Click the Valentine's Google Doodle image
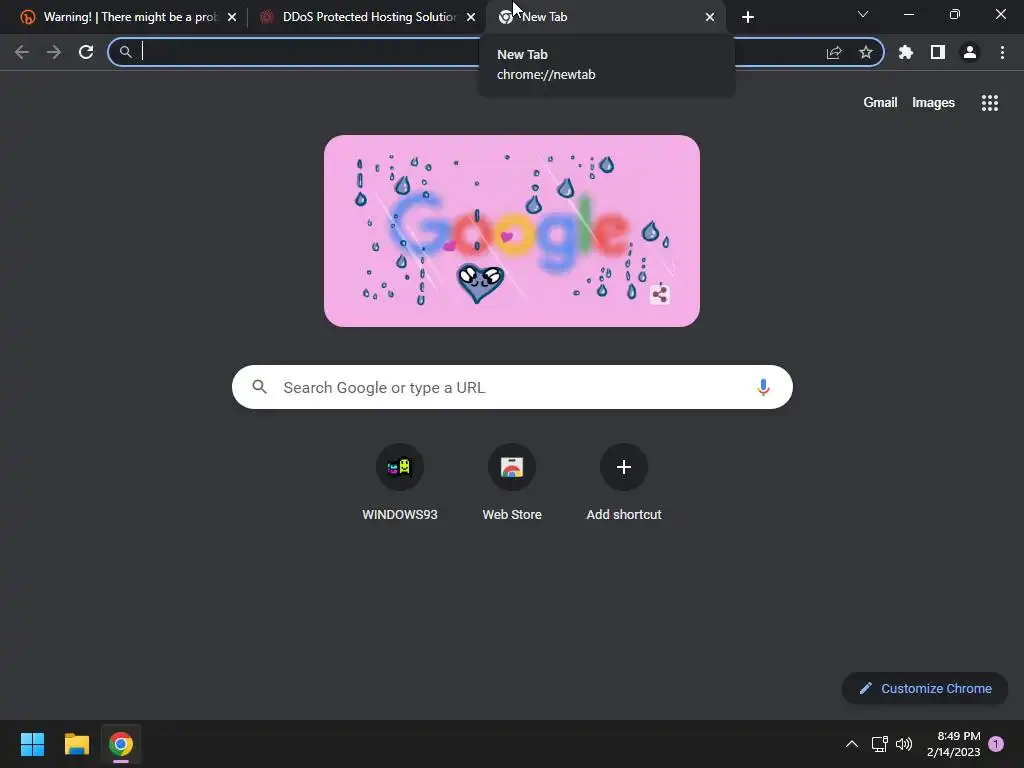Viewport: 1024px width, 768px height. pos(512,231)
